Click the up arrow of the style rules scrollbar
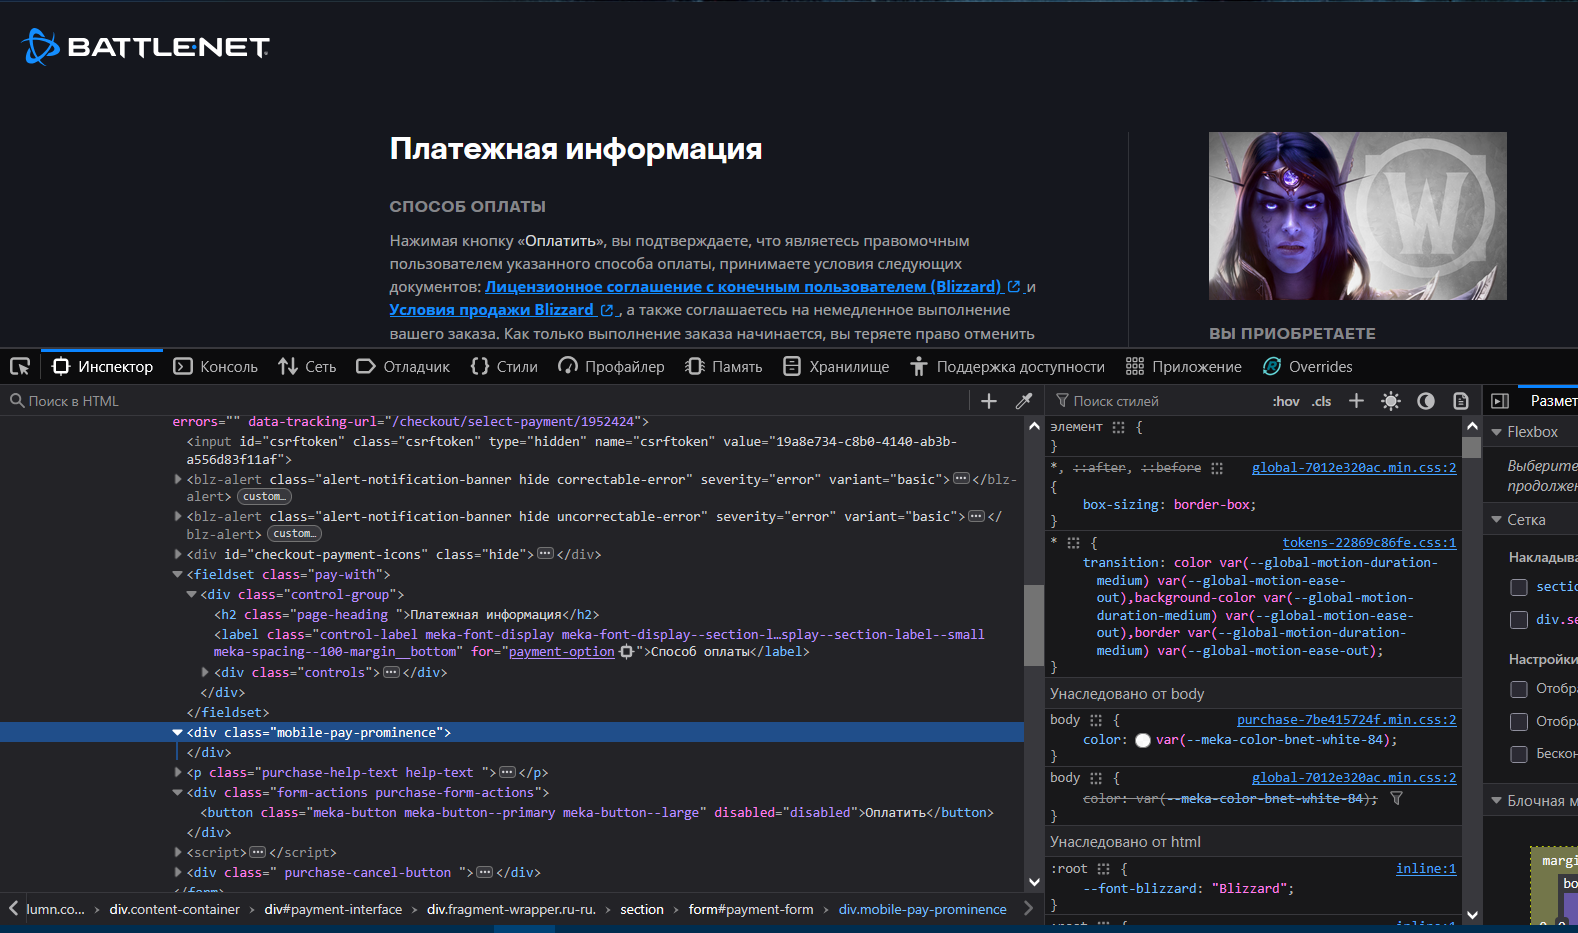This screenshot has height=933, width=1578. pos(1472,426)
